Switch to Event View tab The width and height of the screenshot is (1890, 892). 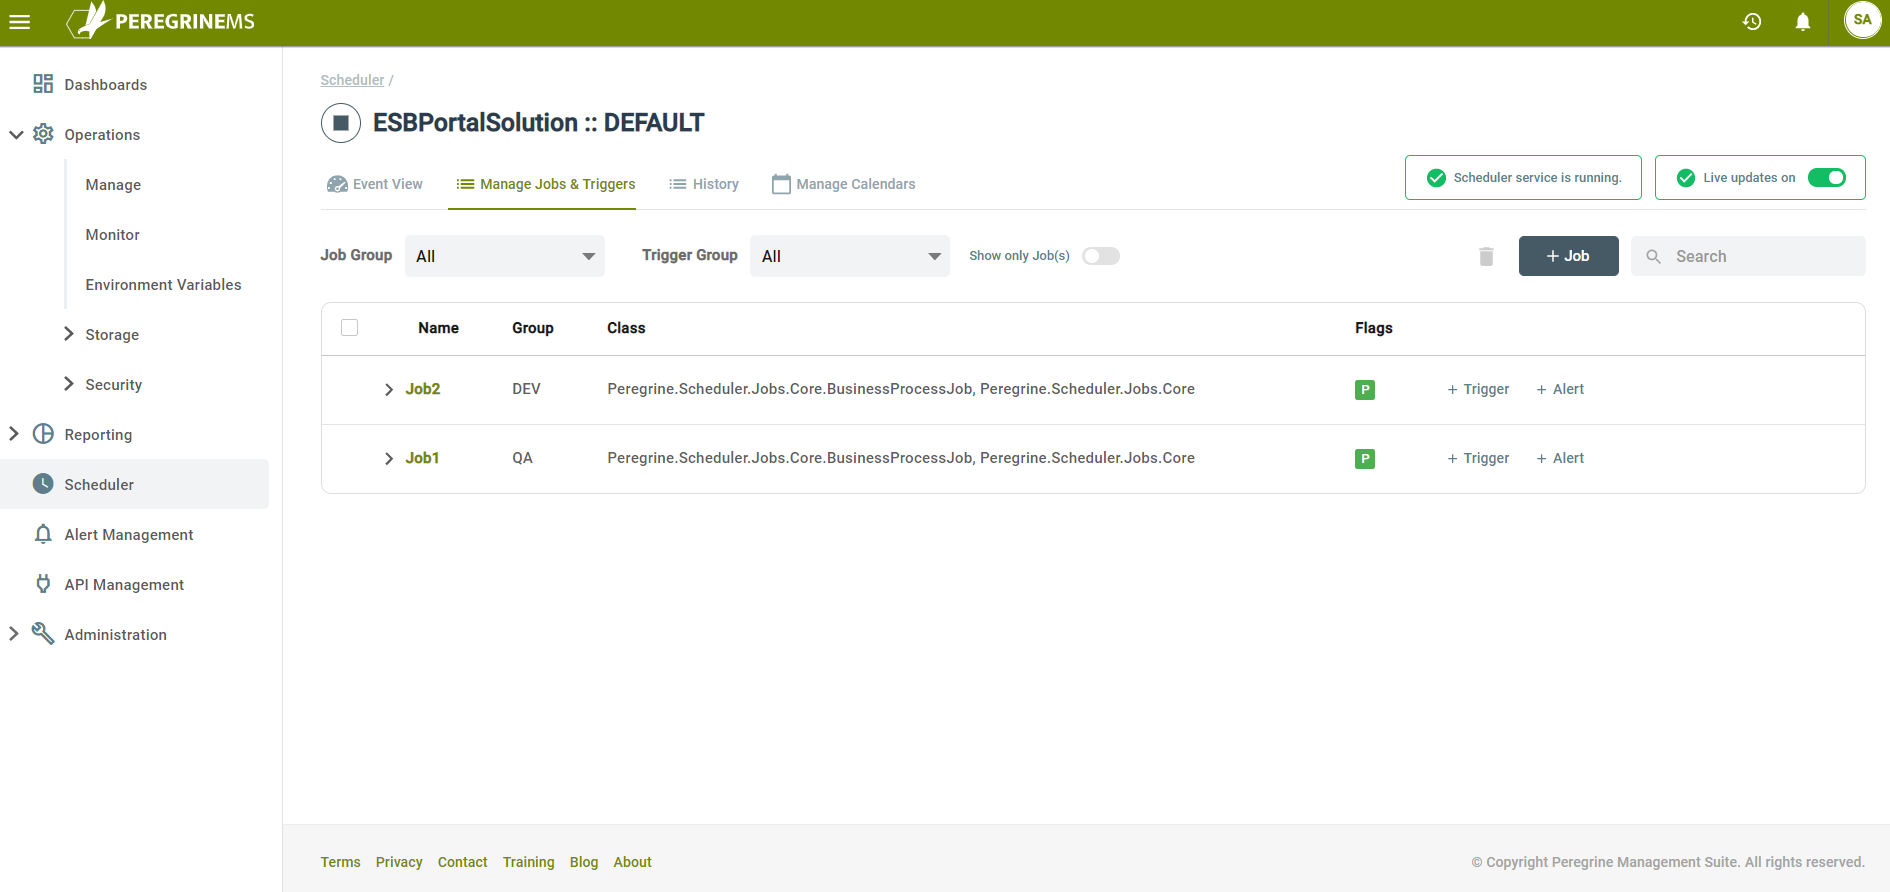375,184
